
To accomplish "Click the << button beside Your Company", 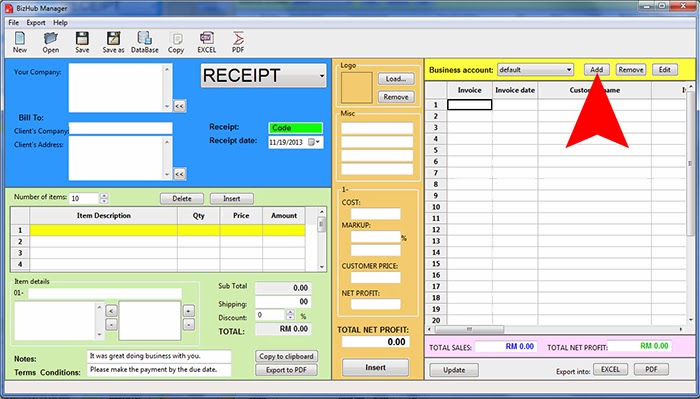I will [x=179, y=106].
